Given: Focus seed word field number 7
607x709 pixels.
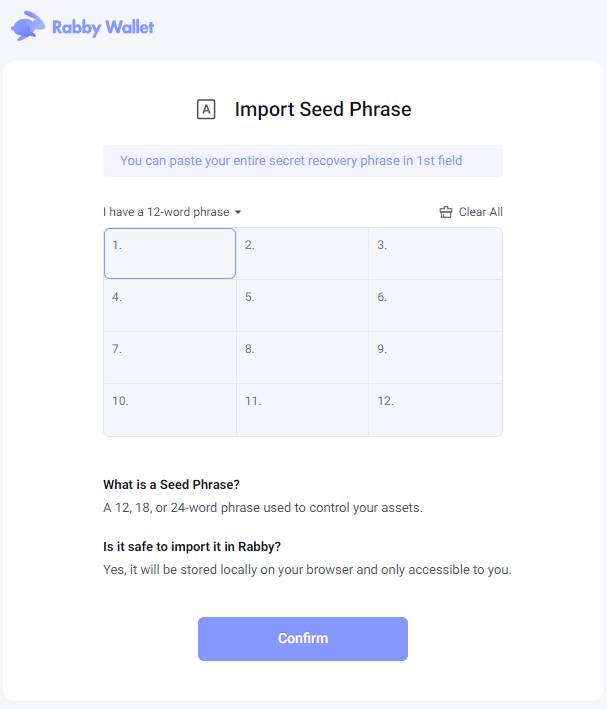Looking at the screenshot, I should pyautogui.click(x=170, y=358).
